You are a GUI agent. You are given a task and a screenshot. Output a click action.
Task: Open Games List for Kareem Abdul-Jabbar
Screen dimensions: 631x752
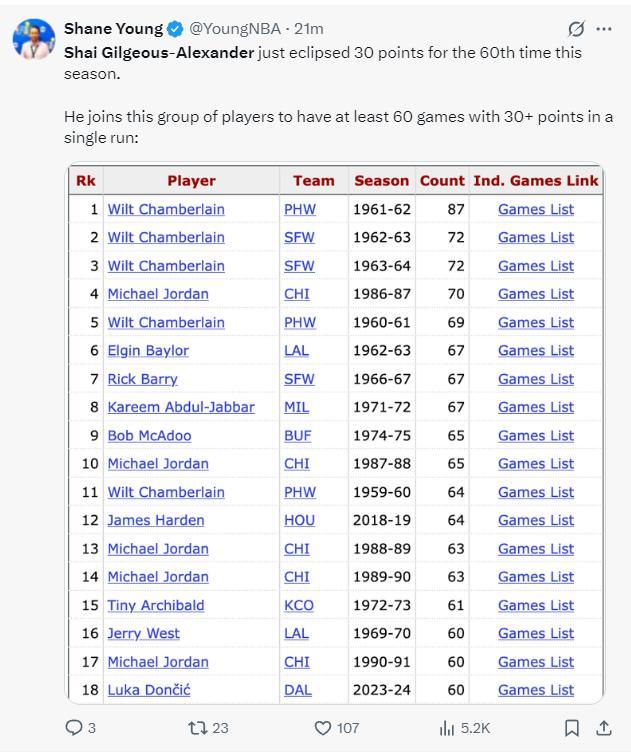click(536, 407)
